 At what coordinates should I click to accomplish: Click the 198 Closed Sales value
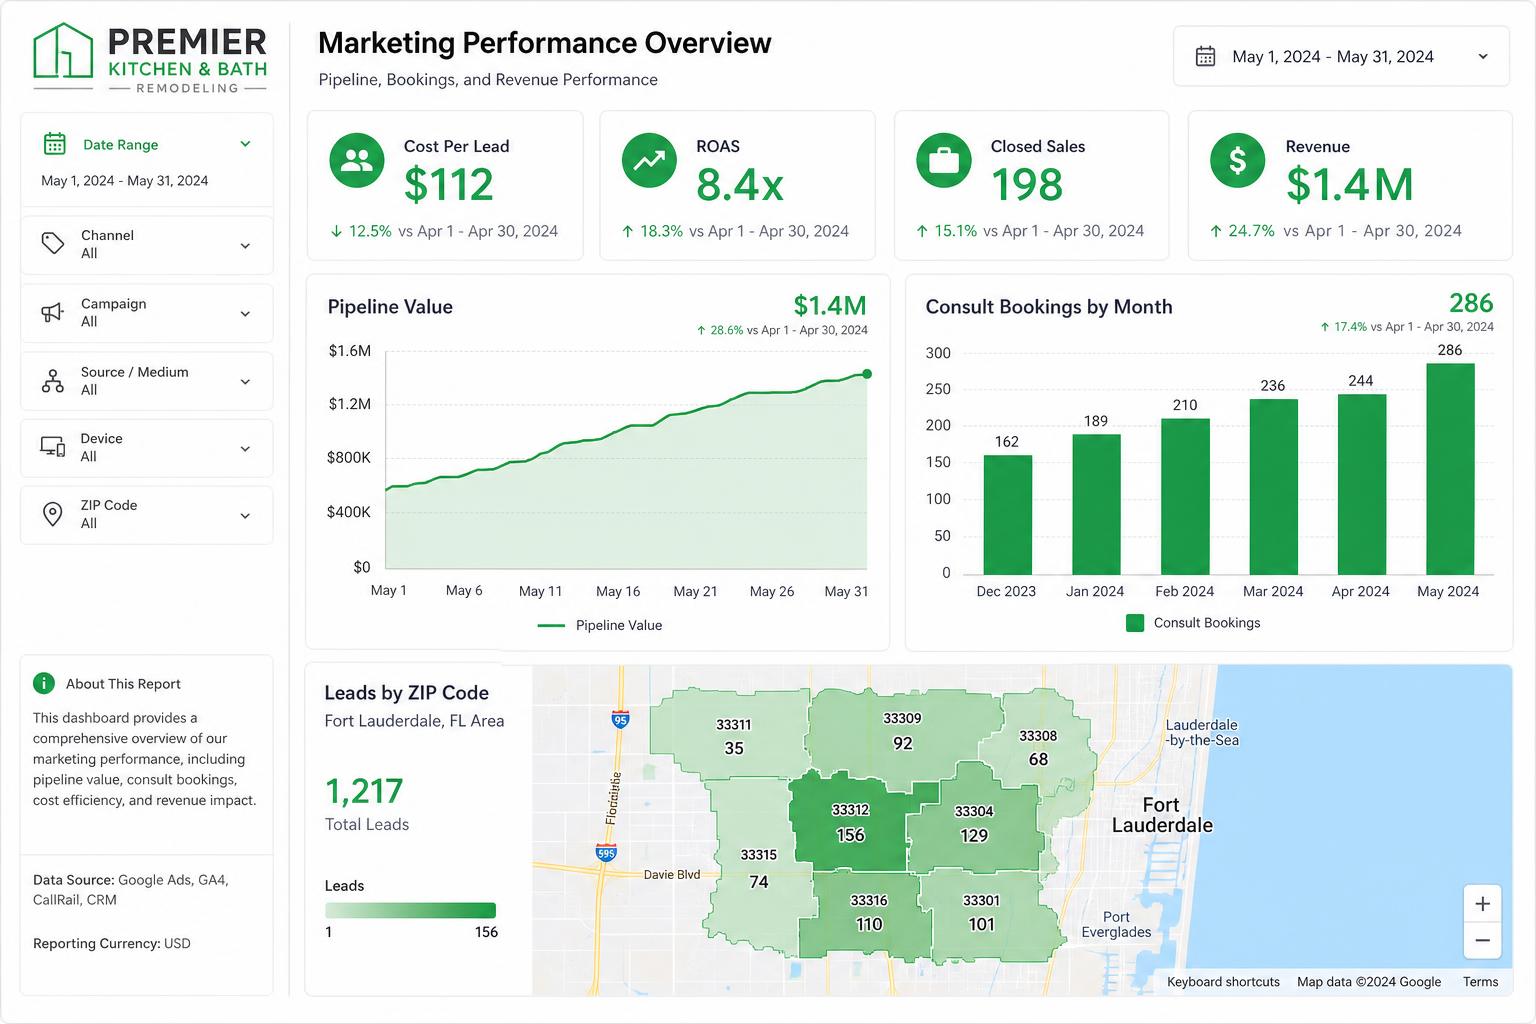(x=1027, y=185)
